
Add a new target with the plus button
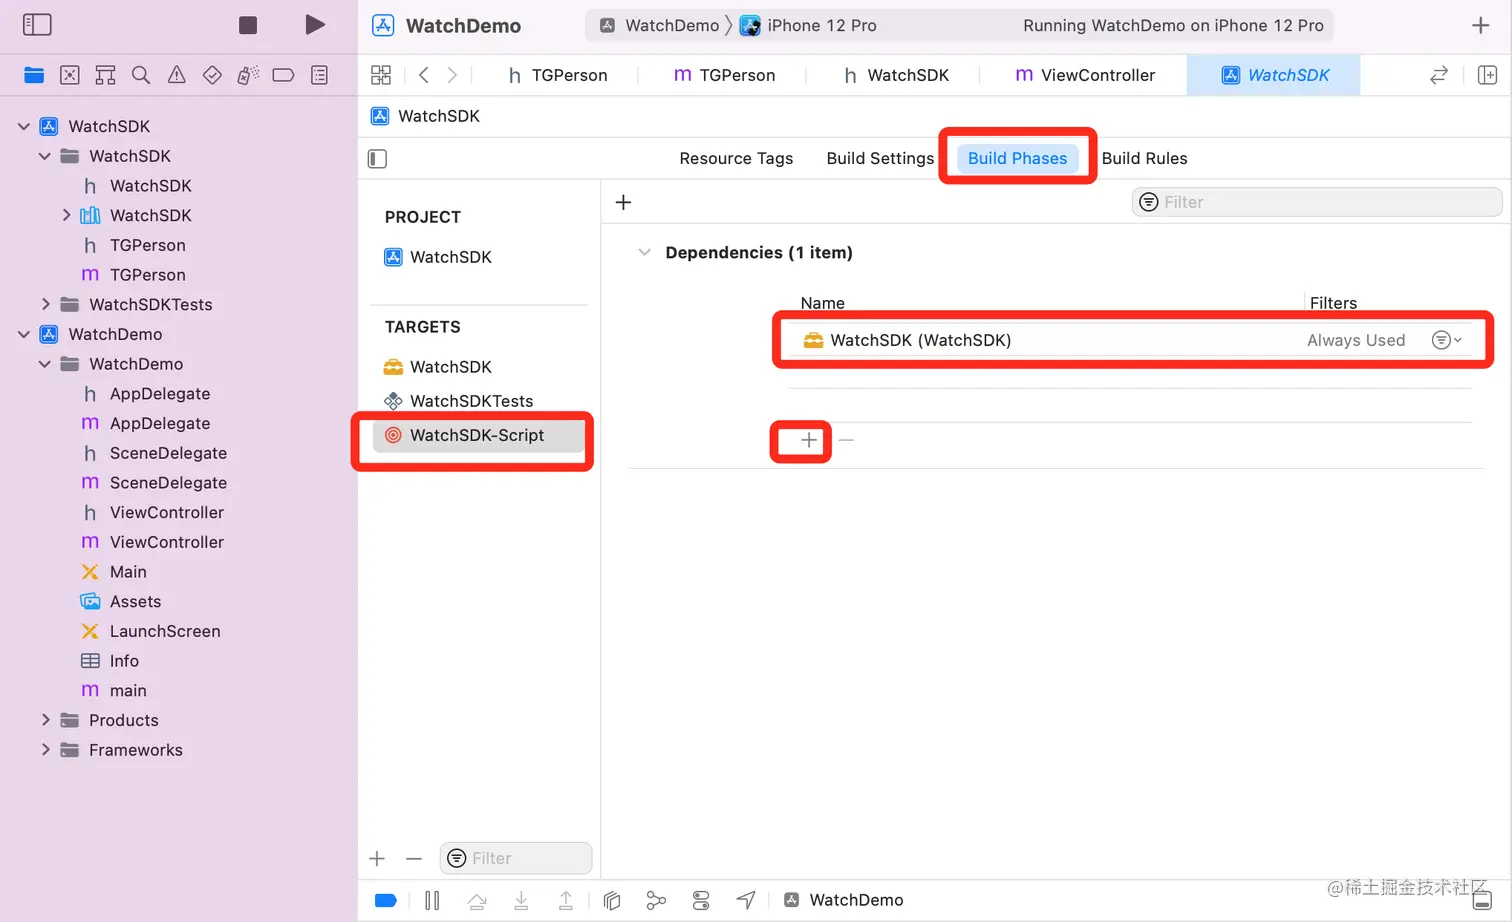coord(377,858)
